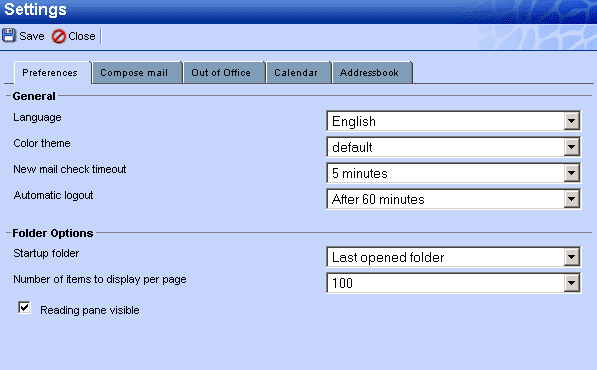This screenshot has width=597, height=370.
Task: Expand the items per page dropdown arrow
Action: pyautogui.click(x=571, y=283)
